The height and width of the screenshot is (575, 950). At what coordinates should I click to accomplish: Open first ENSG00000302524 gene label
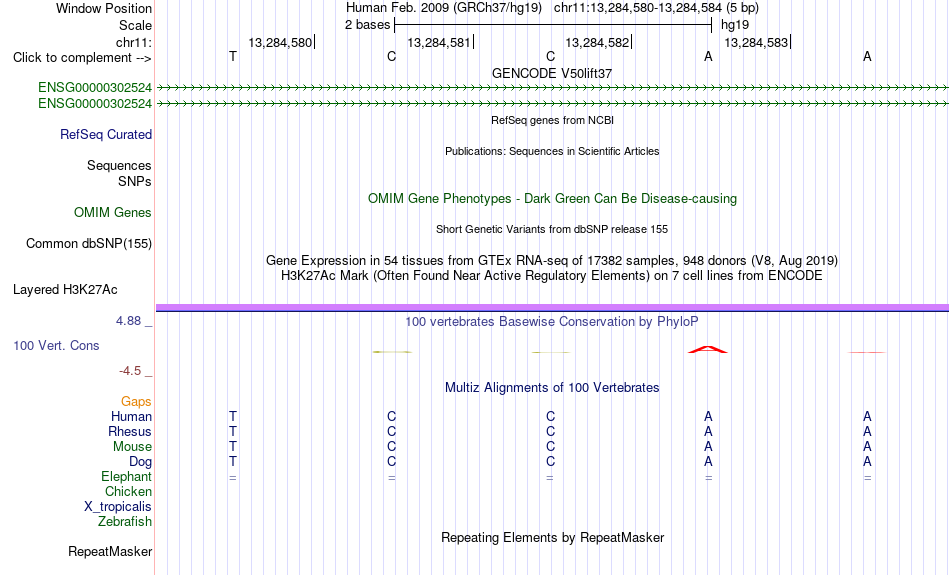coord(95,88)
